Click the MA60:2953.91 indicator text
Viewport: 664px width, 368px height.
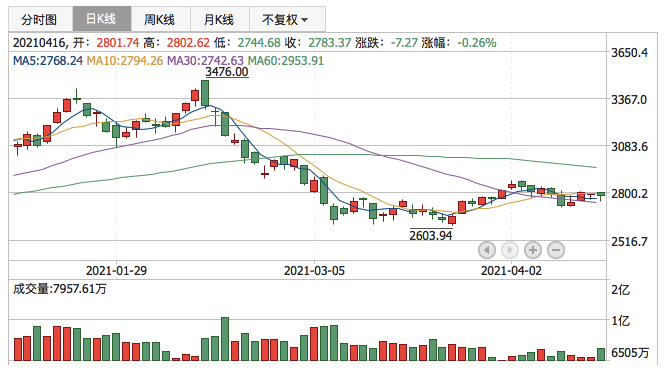[x=286, y=61]
